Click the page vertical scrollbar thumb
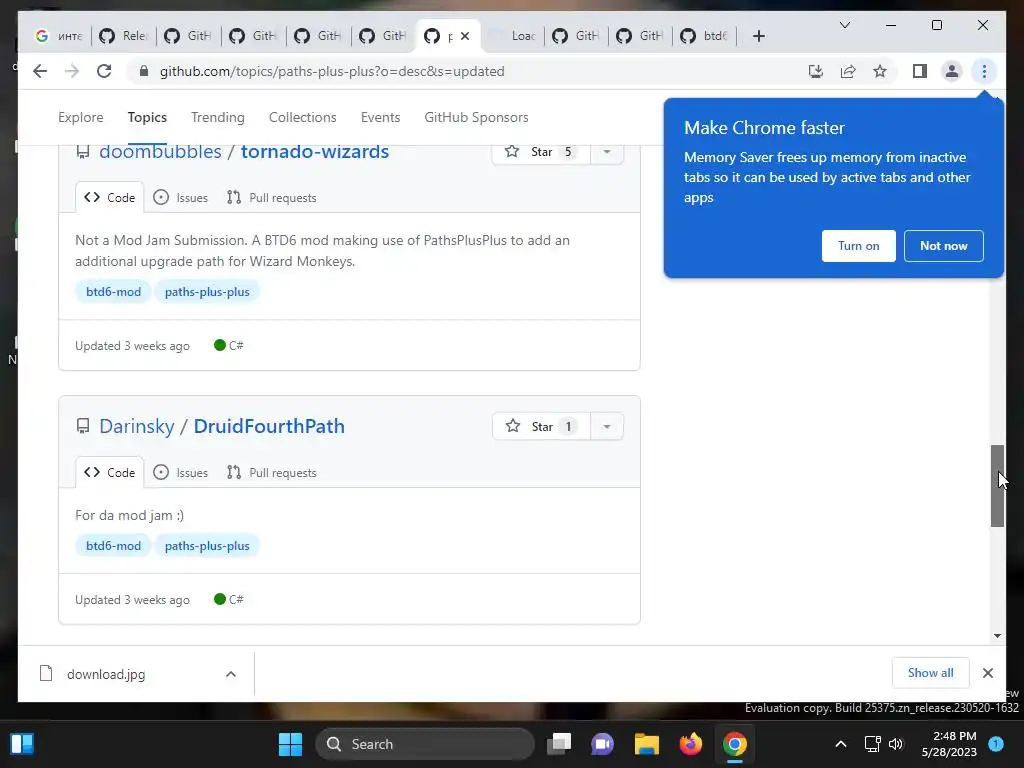Image resolution: width=1024 pixels, height=768 pixels. click(997, 486)
